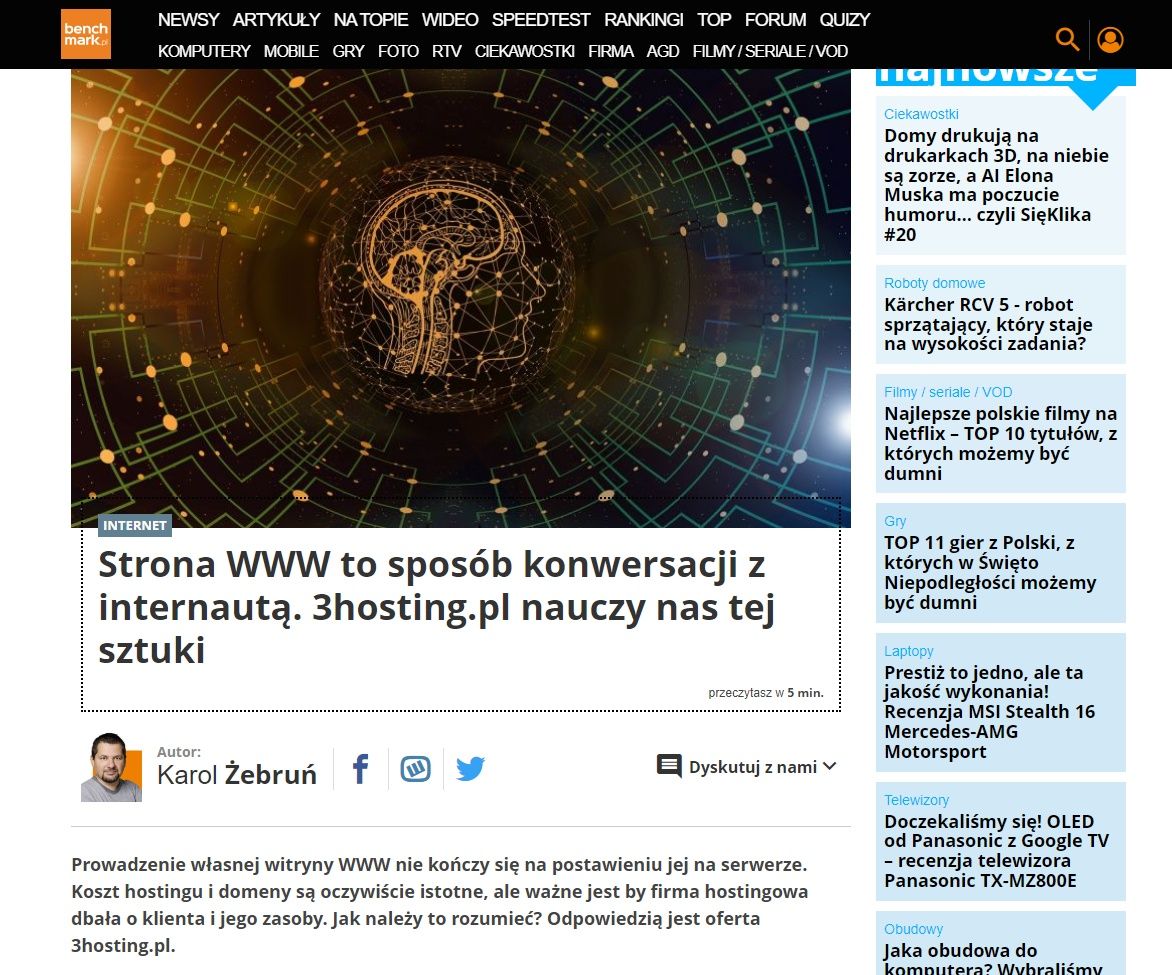The height and width of the screenshot is (975, 1172).
Task: Share article on Facebook
Action: pos(361,769)
